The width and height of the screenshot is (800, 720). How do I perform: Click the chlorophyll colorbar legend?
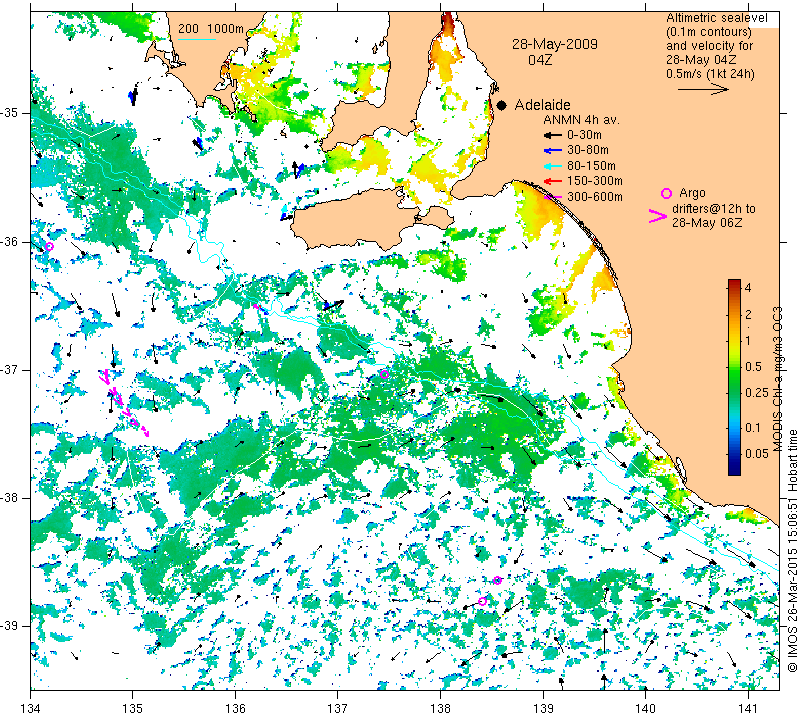click(x=734, y=377)
